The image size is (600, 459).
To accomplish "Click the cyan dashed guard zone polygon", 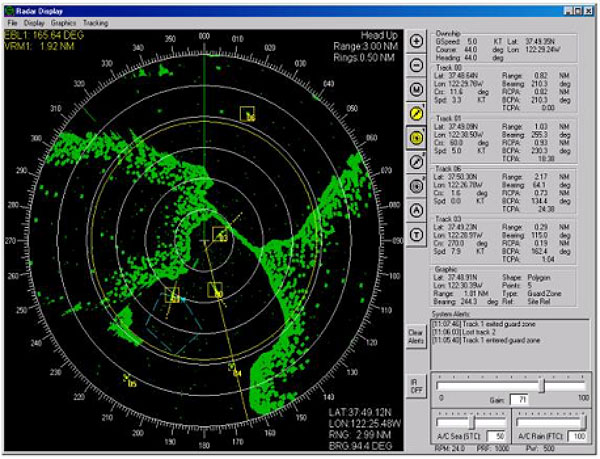I will click(x=174, y=326).
